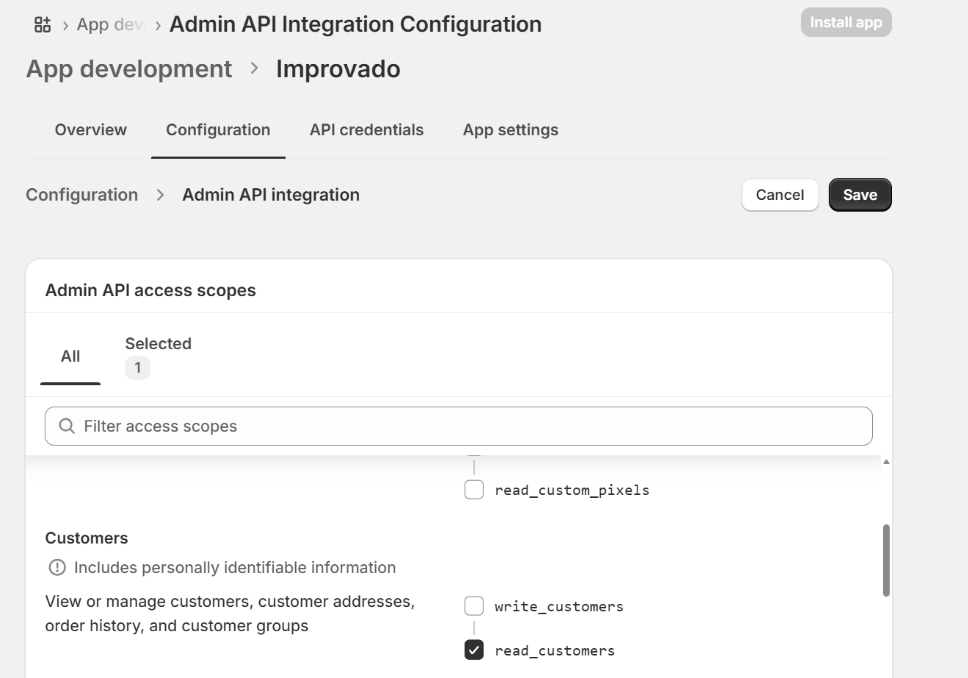Image resolution: width=968 pixels, height=678 pixels.
Task: Switch to the All scopes tab
Action: (x=71, y=356)
